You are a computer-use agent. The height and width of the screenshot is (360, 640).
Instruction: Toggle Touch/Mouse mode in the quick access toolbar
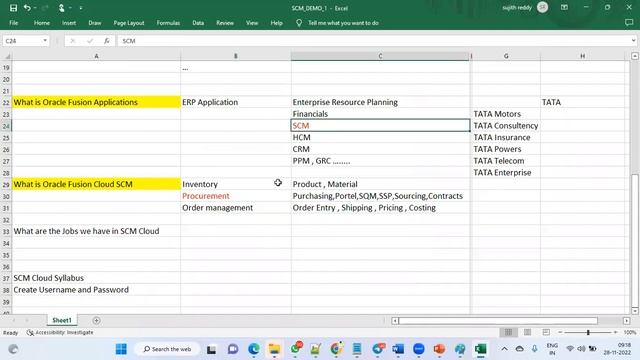pos(61,8)
